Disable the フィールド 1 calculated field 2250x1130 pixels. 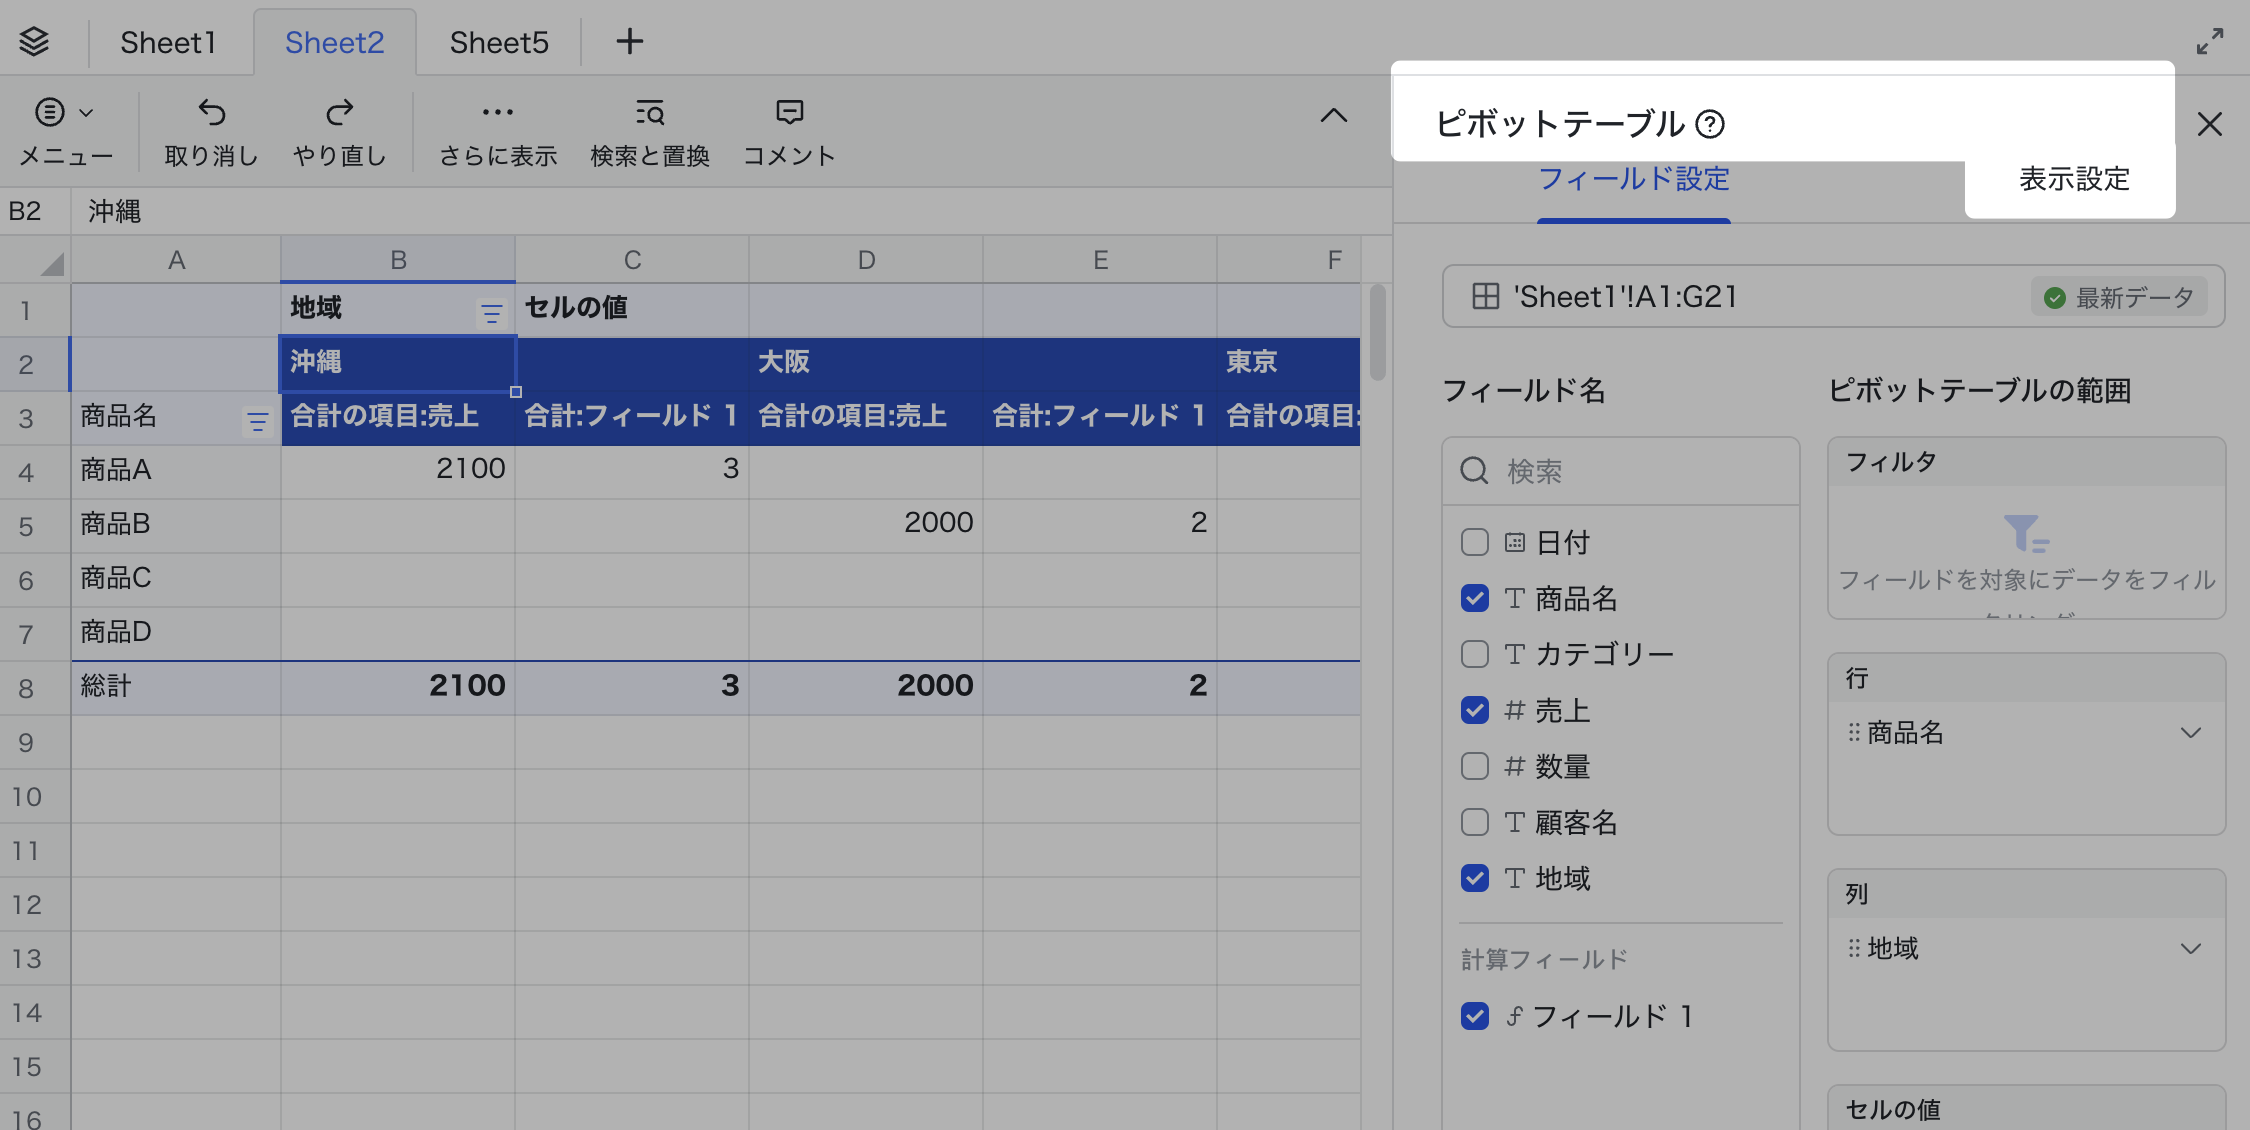1474,1016
